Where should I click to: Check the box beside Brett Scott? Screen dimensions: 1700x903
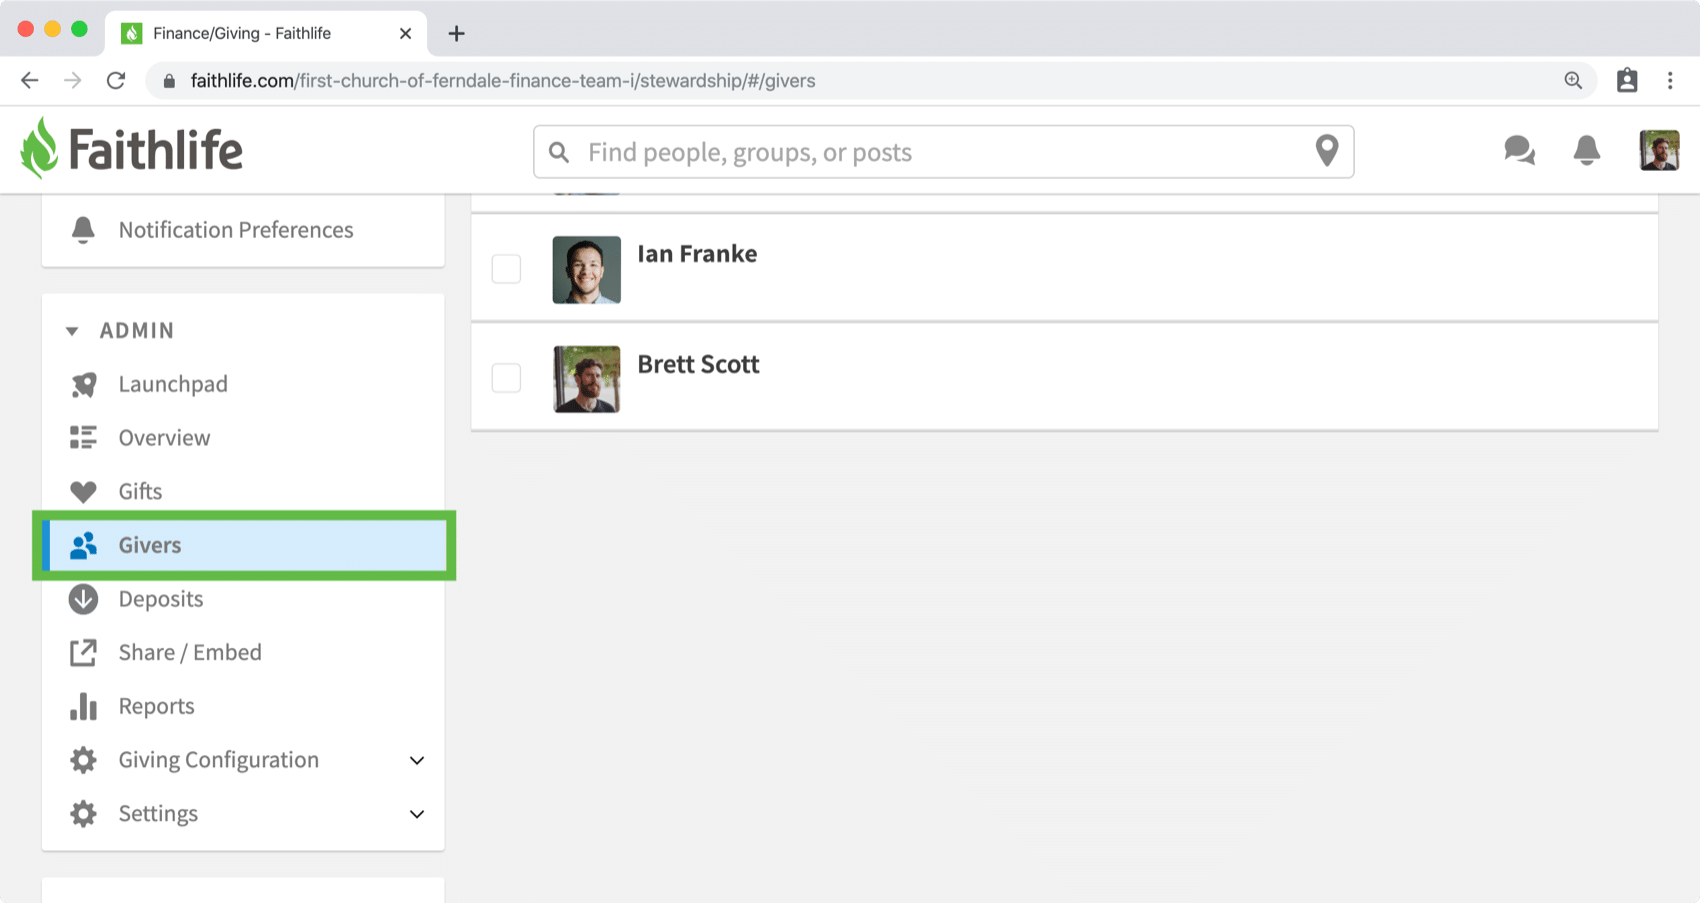[506, 378]
